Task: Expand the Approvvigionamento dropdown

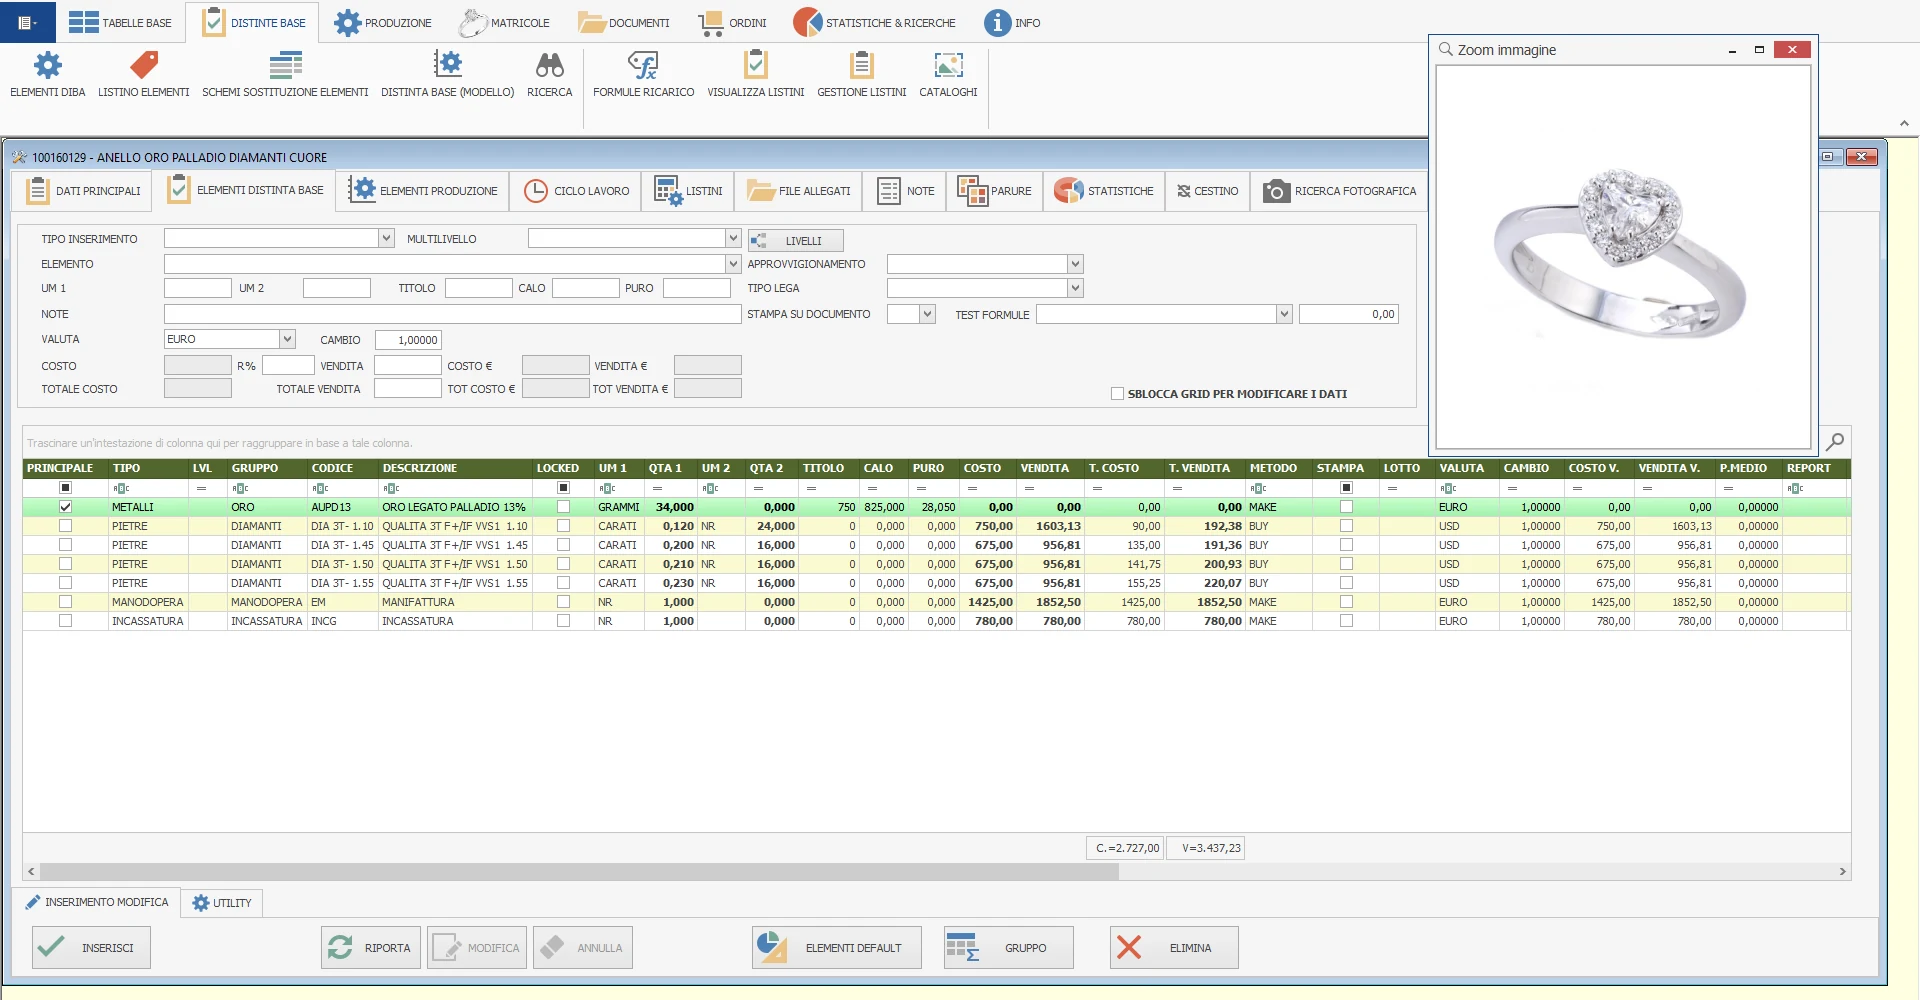Action: pos(1075,264)
